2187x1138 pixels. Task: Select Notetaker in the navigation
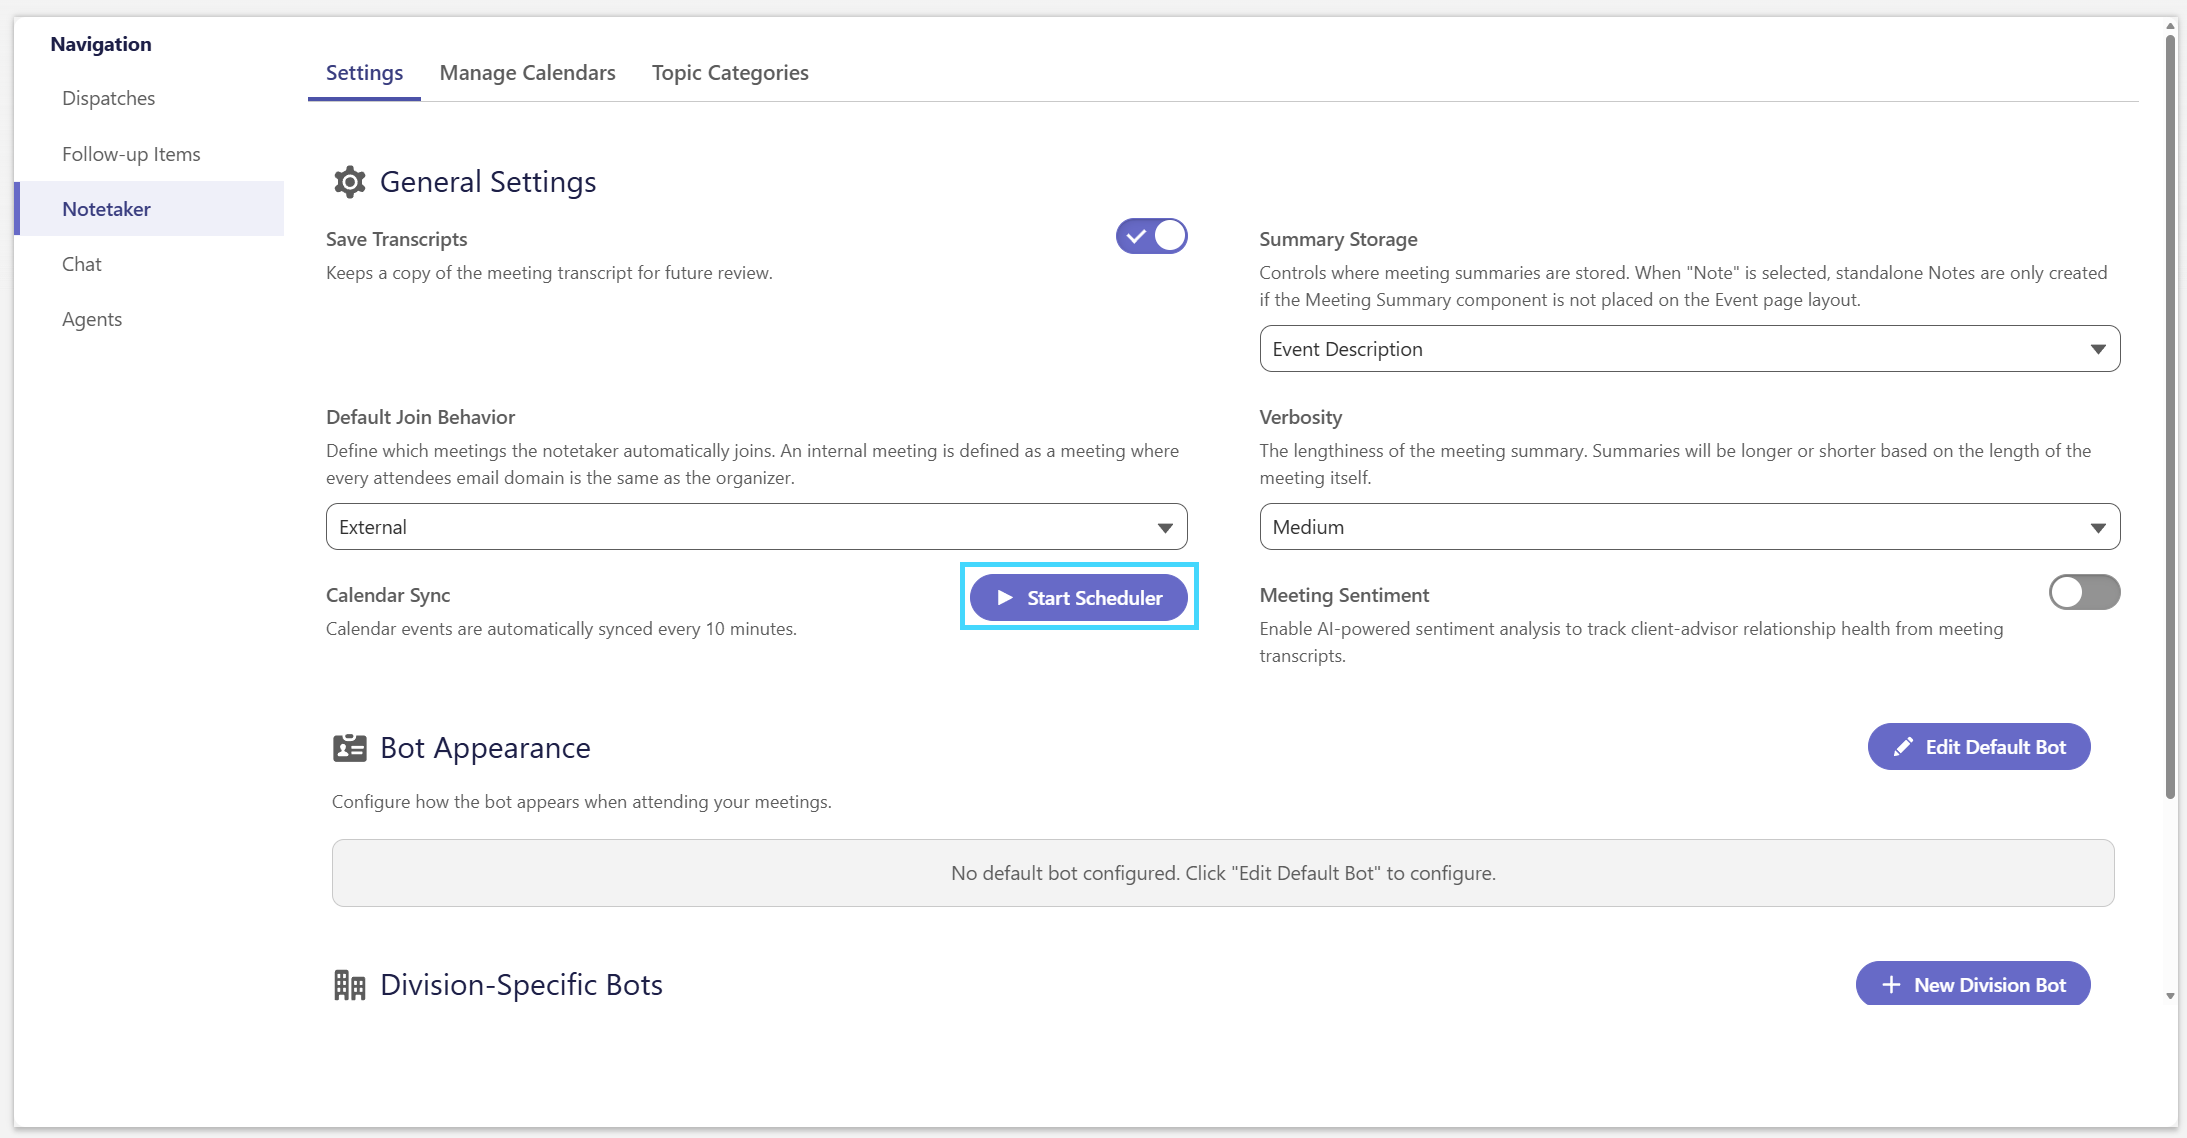tap(149, 209)
